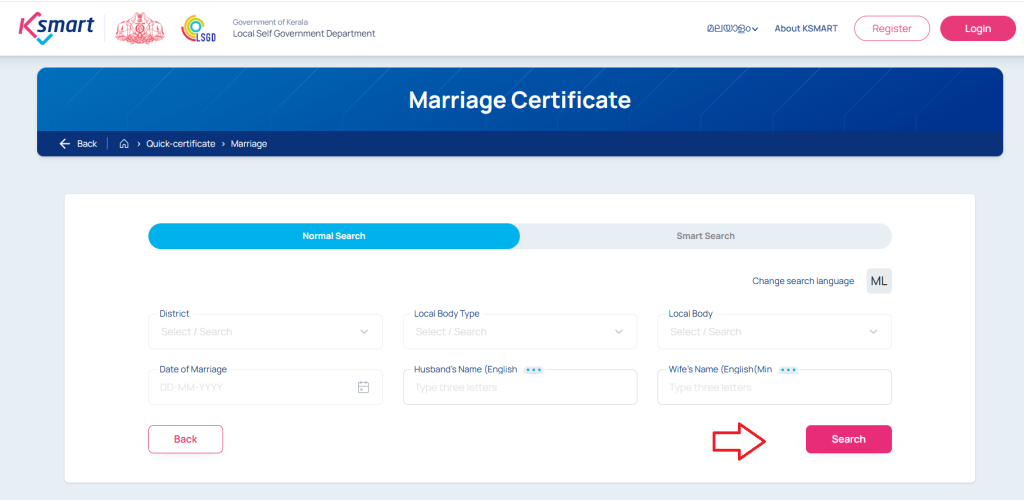Click the Register button

(891, 29)
